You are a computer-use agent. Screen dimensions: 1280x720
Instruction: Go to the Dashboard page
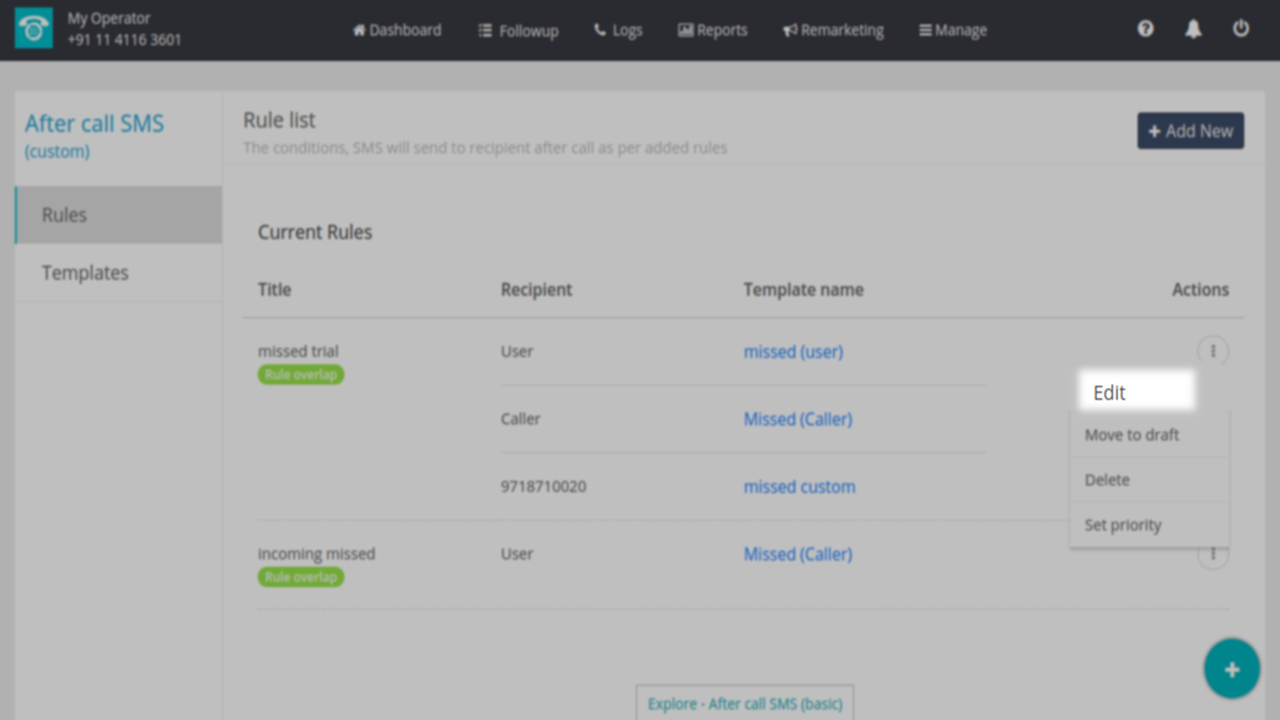click(x=397, y=30)
